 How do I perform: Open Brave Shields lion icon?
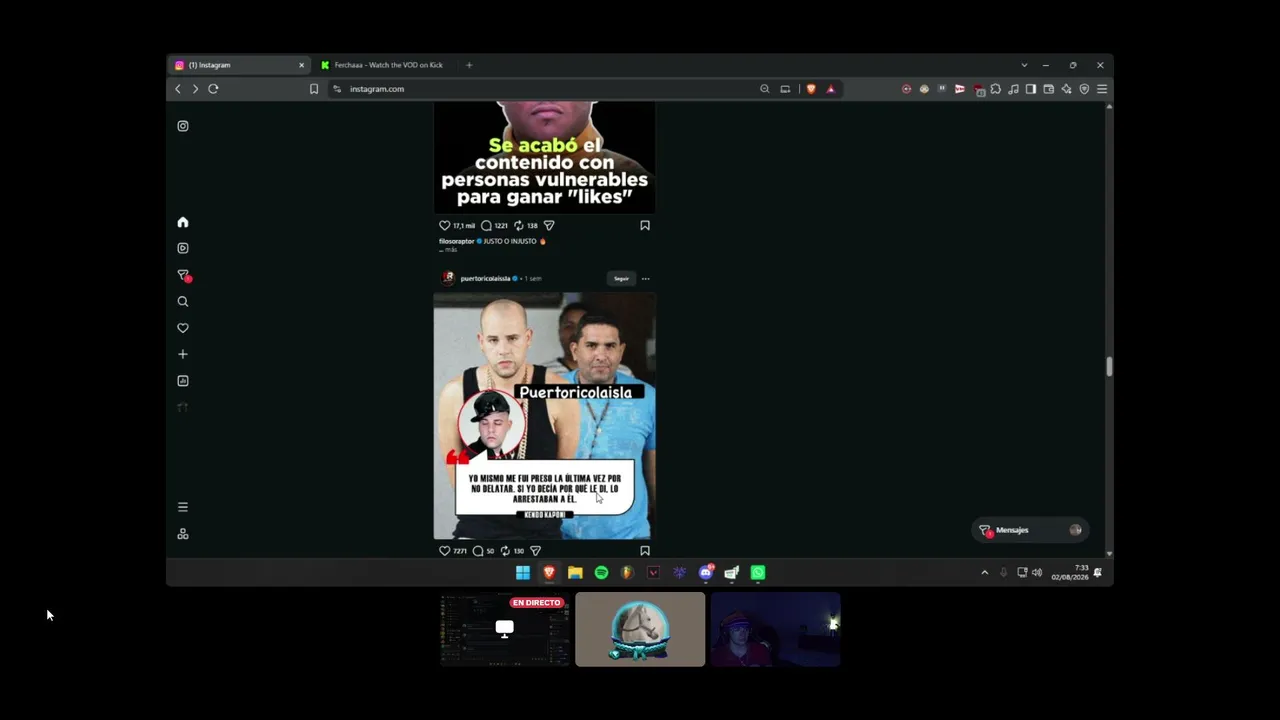click(x=811, y=89)
